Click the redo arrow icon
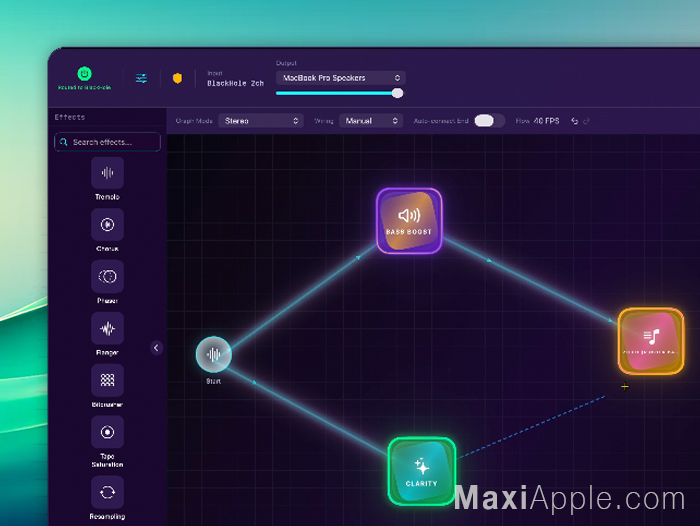 tap(587, 121)
